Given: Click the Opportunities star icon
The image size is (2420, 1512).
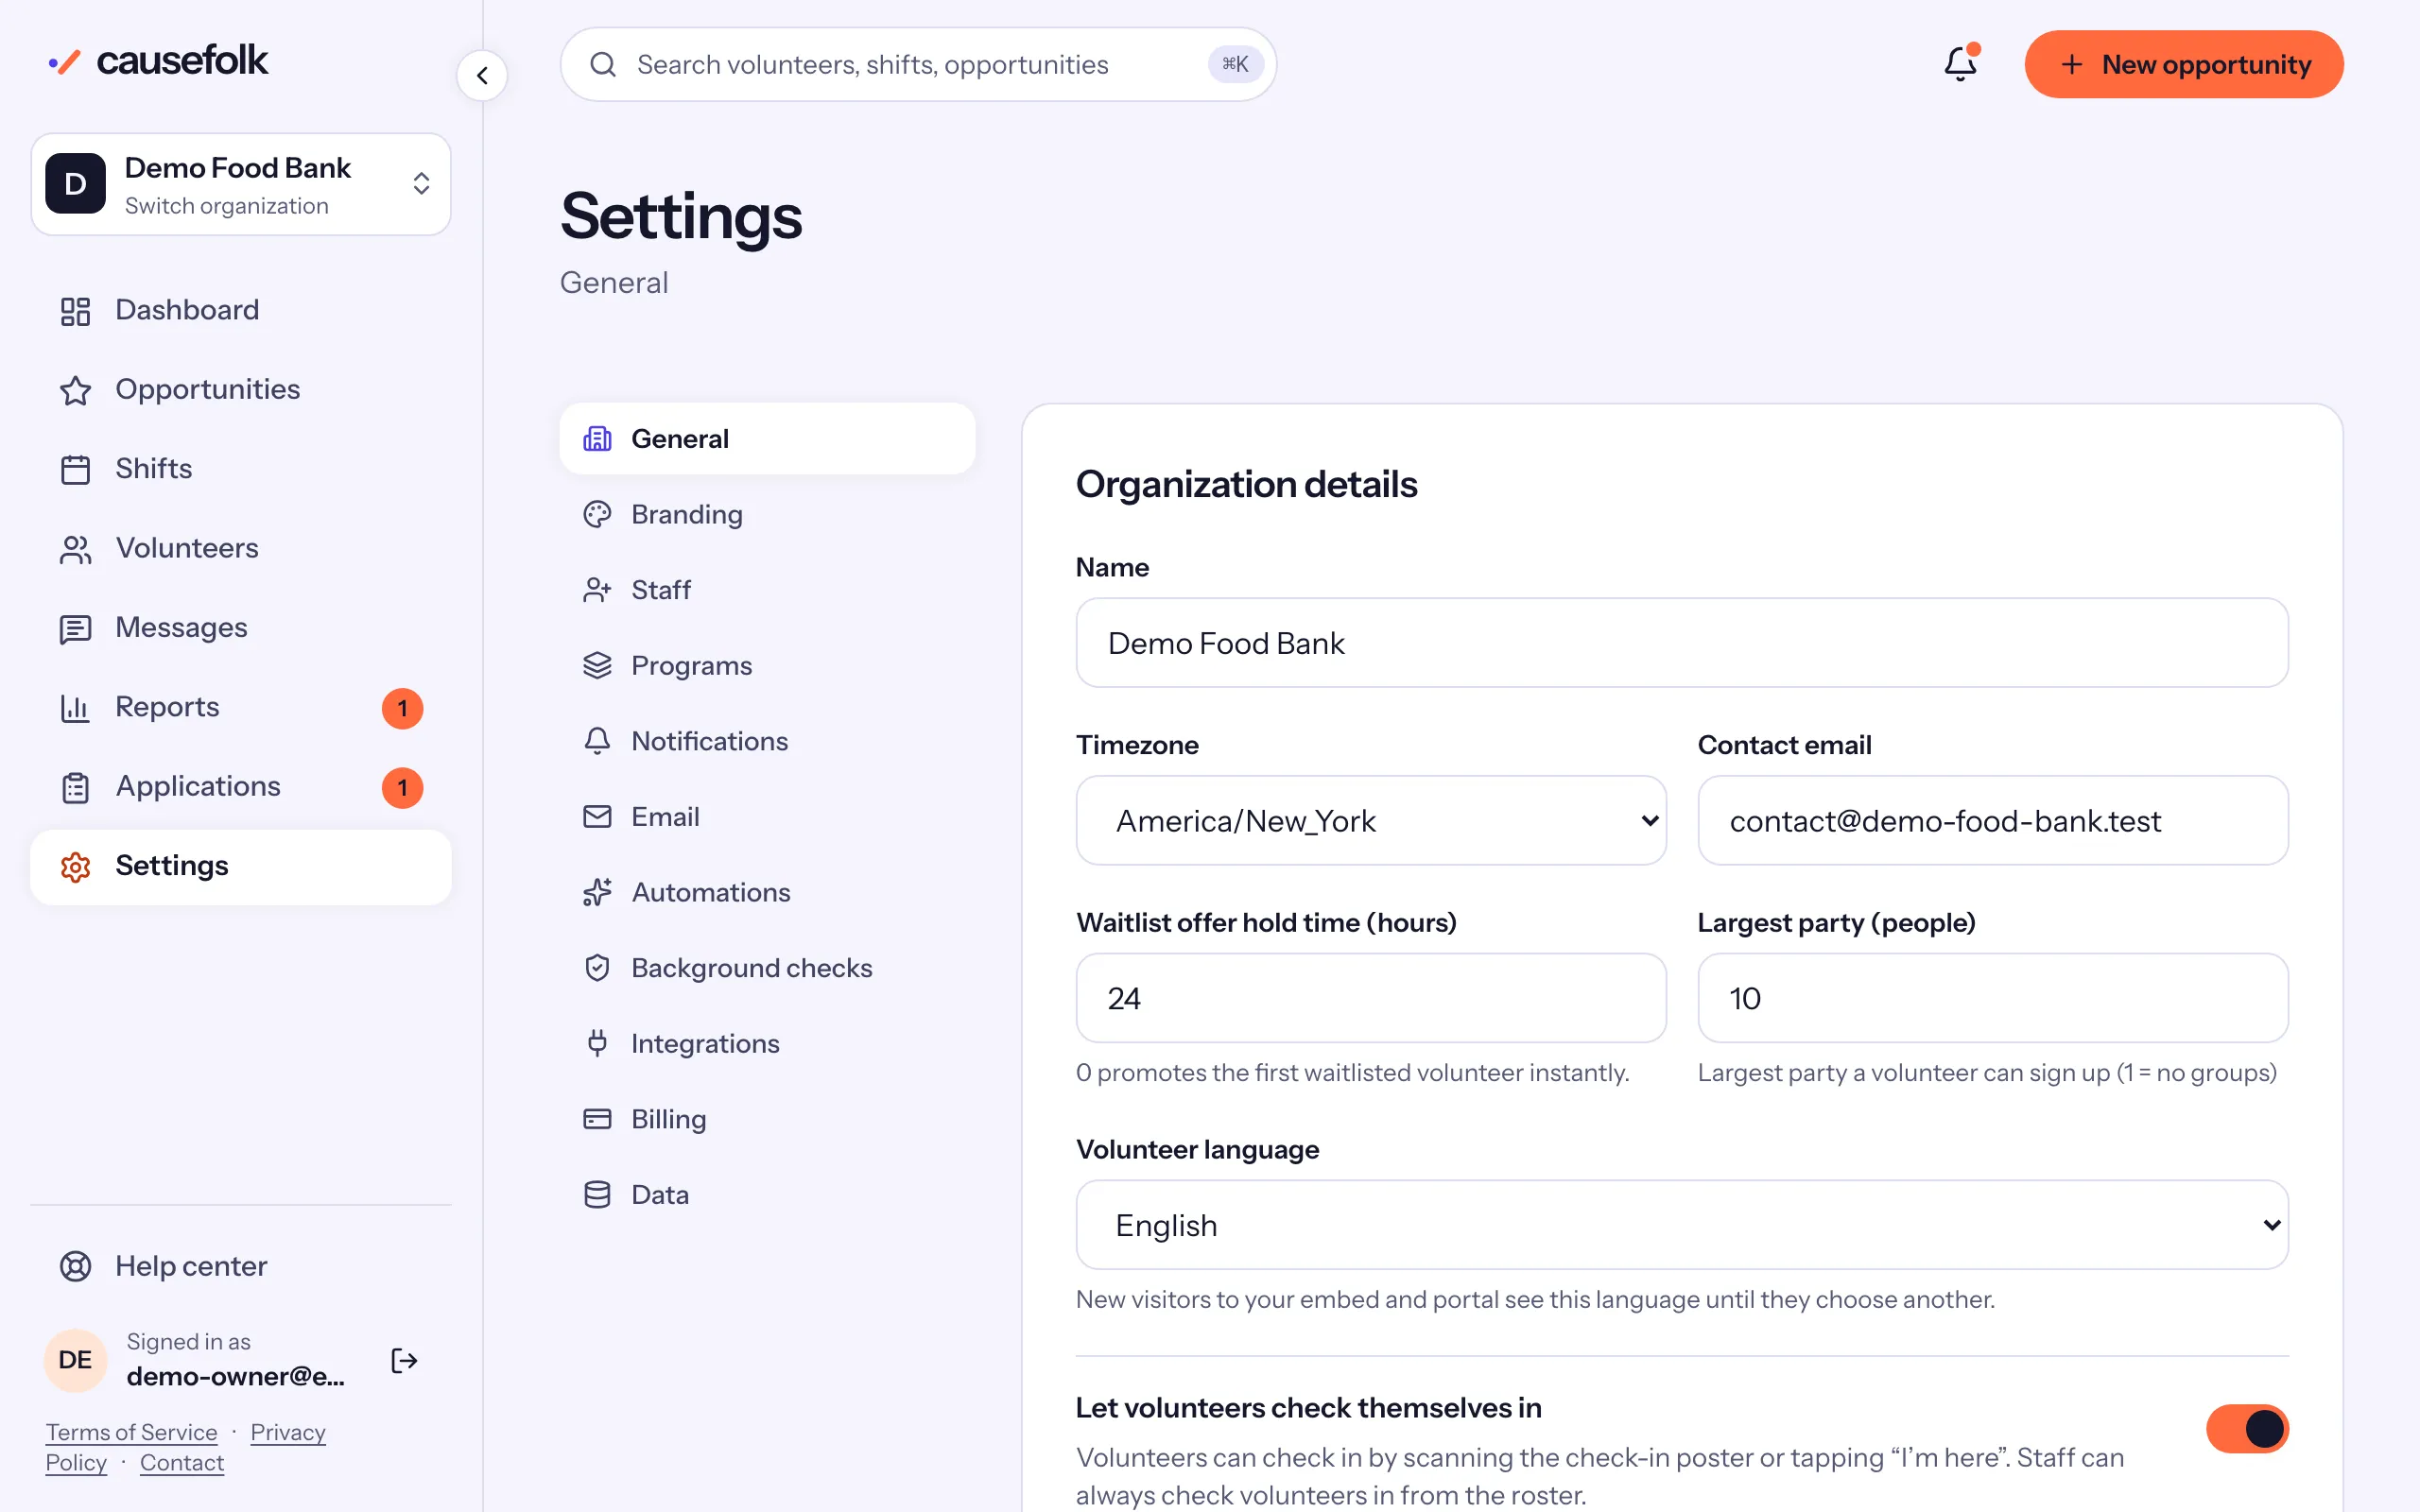Looking at the screenshot, I should click(75, 390).
